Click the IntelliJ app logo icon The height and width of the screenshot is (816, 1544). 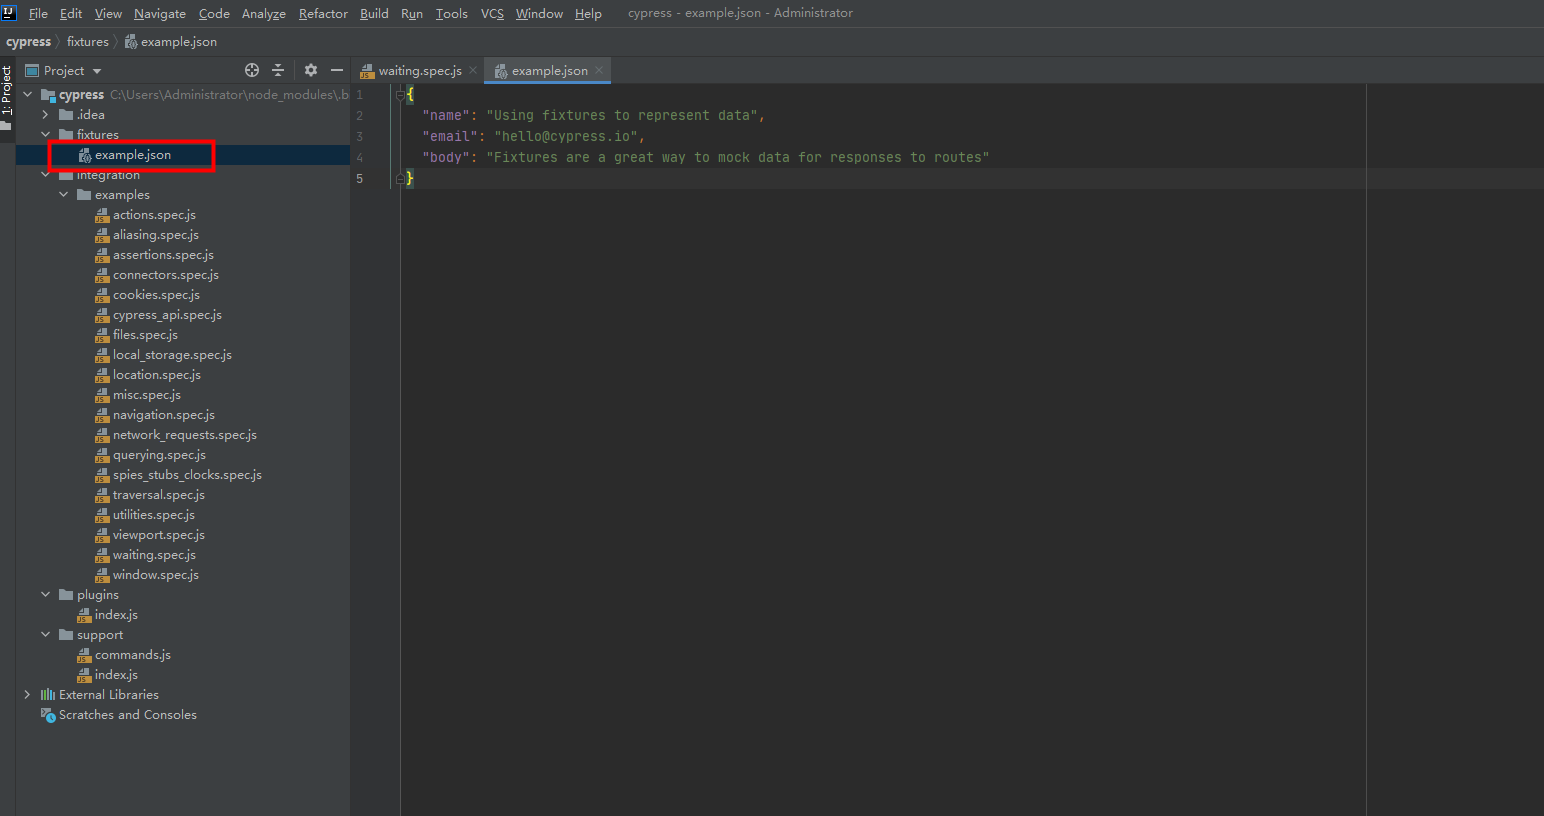9,13
